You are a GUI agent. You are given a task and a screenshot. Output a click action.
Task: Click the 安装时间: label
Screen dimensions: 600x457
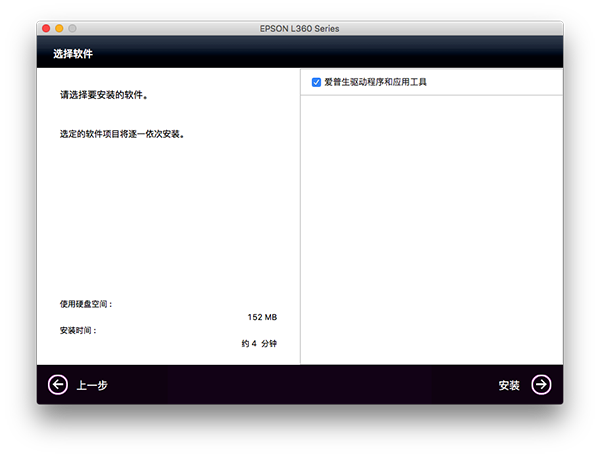click(78, 330)
